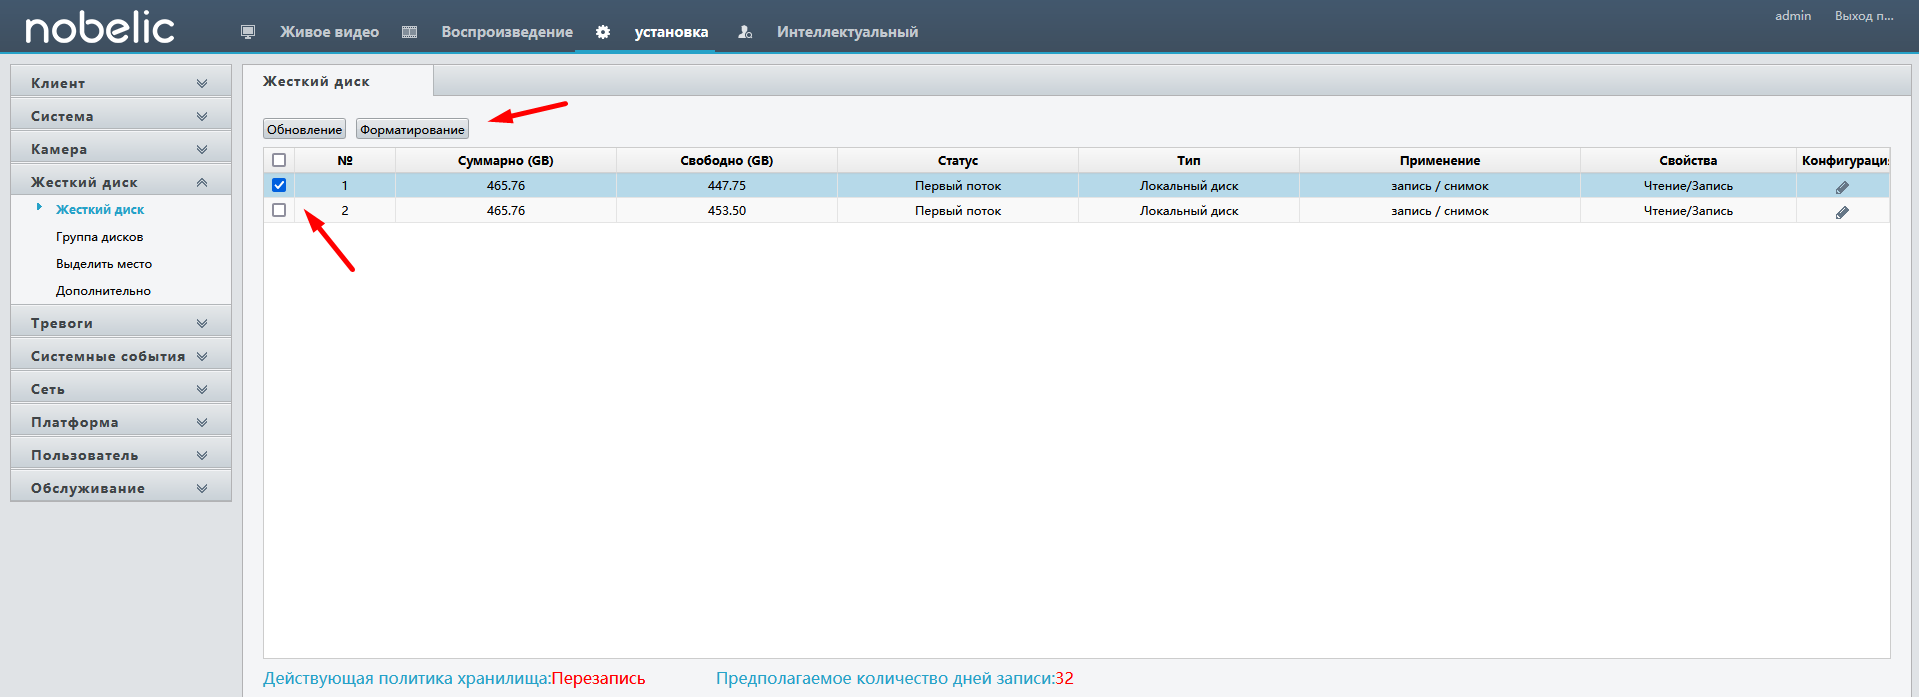Click the Тип column header
This screenshot has height=697, width=1919.
(1189, 160)
